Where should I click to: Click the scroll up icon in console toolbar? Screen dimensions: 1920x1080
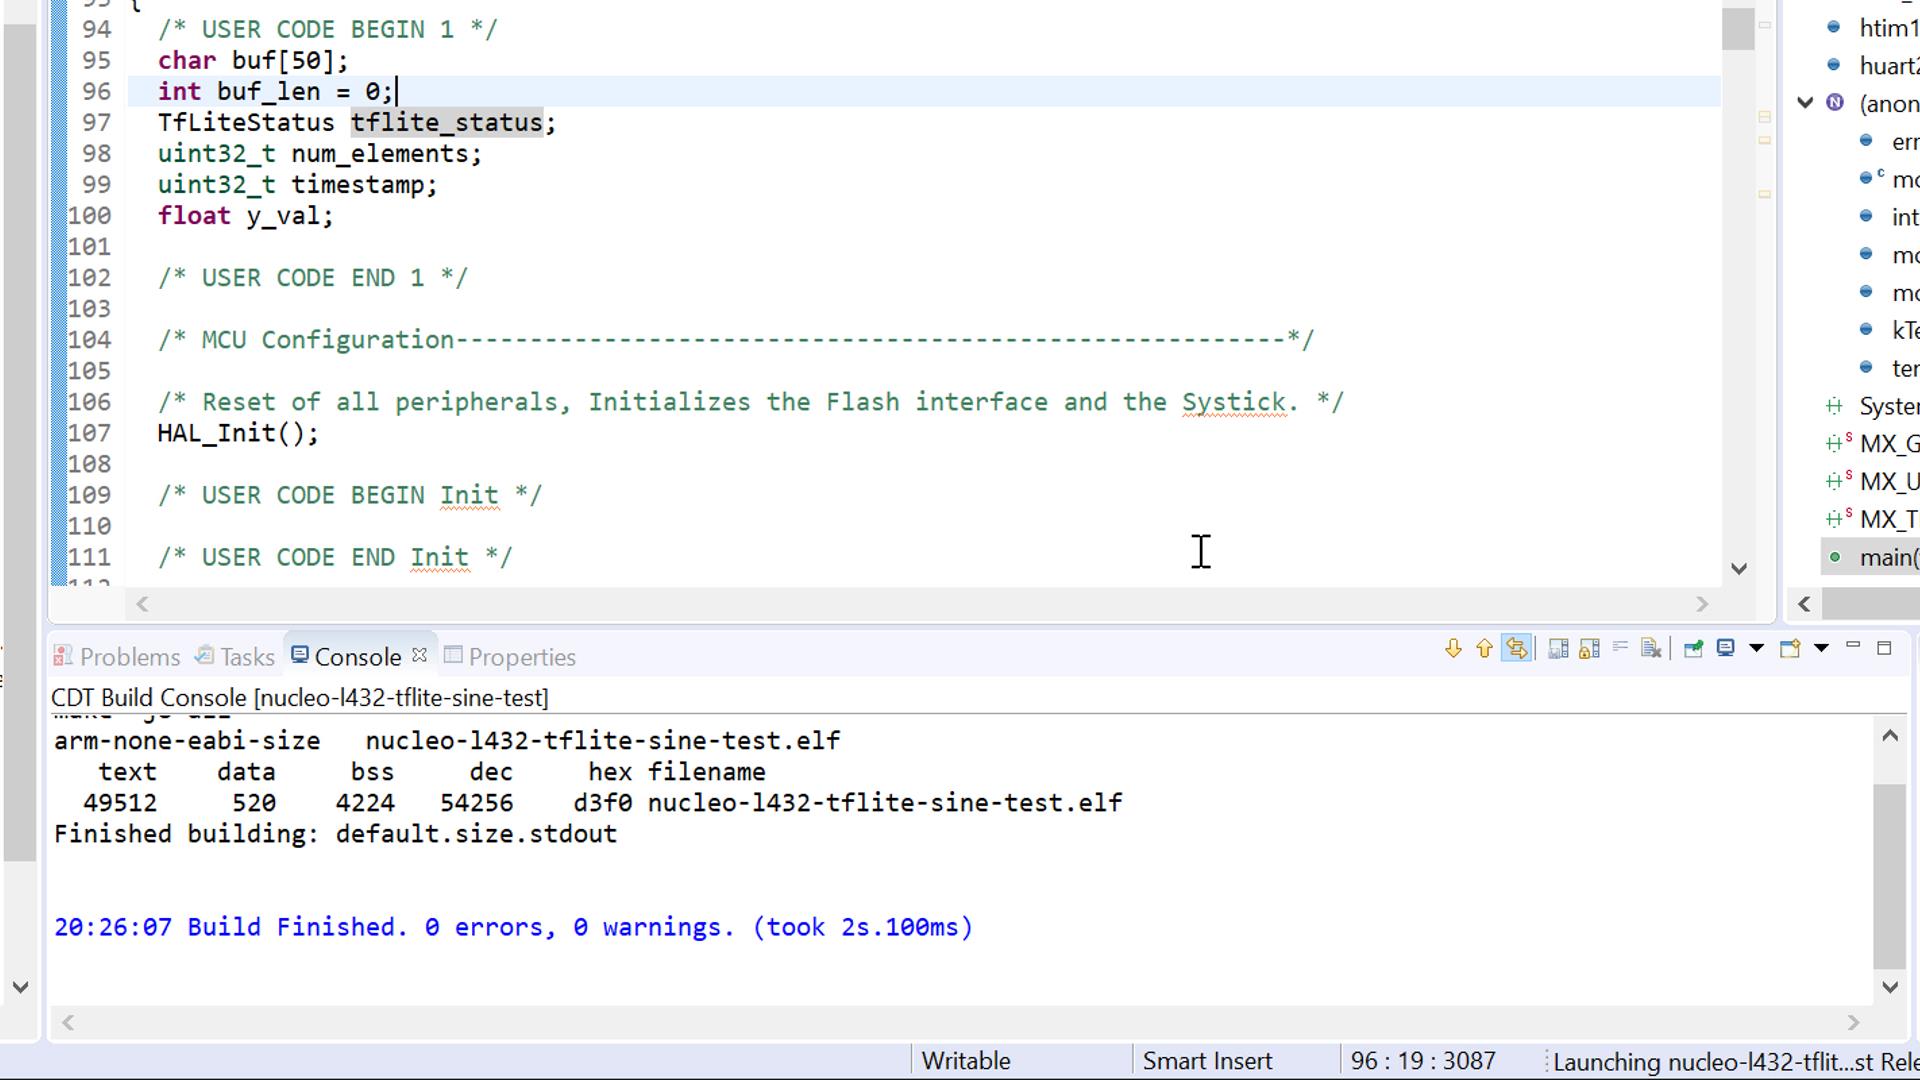1482,647
